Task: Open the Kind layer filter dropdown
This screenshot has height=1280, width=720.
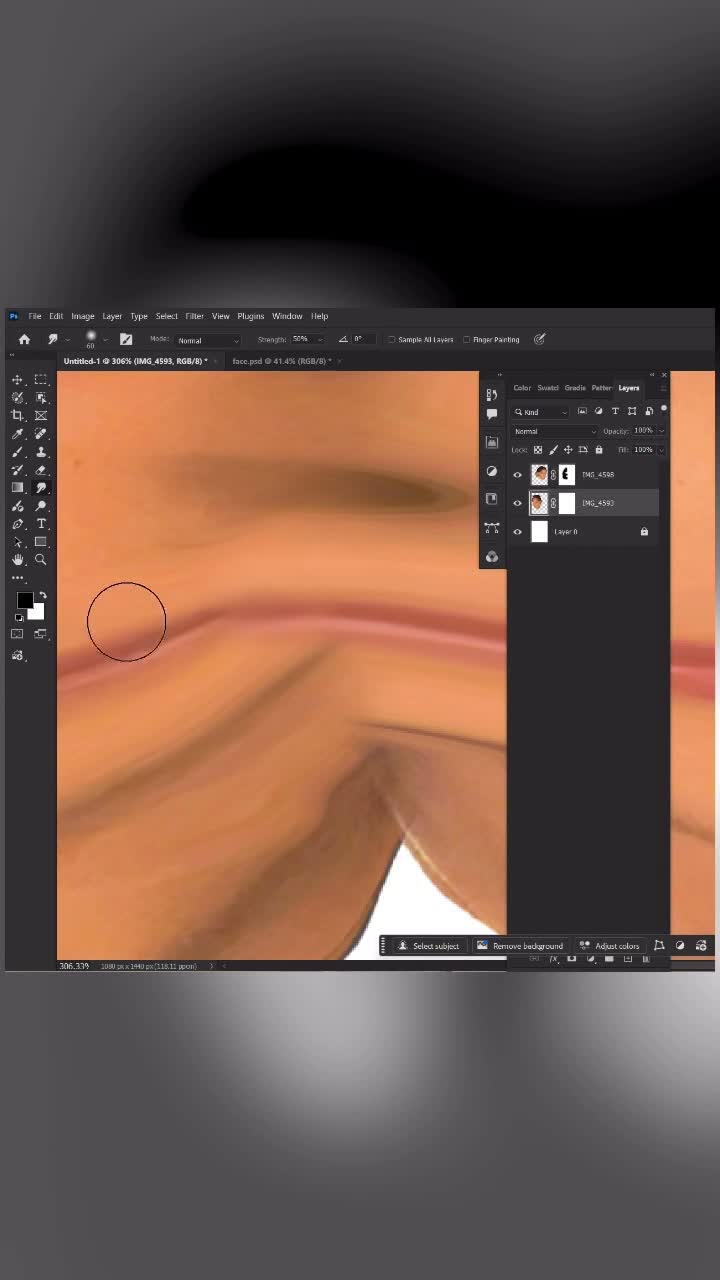Action: point(540,411)
